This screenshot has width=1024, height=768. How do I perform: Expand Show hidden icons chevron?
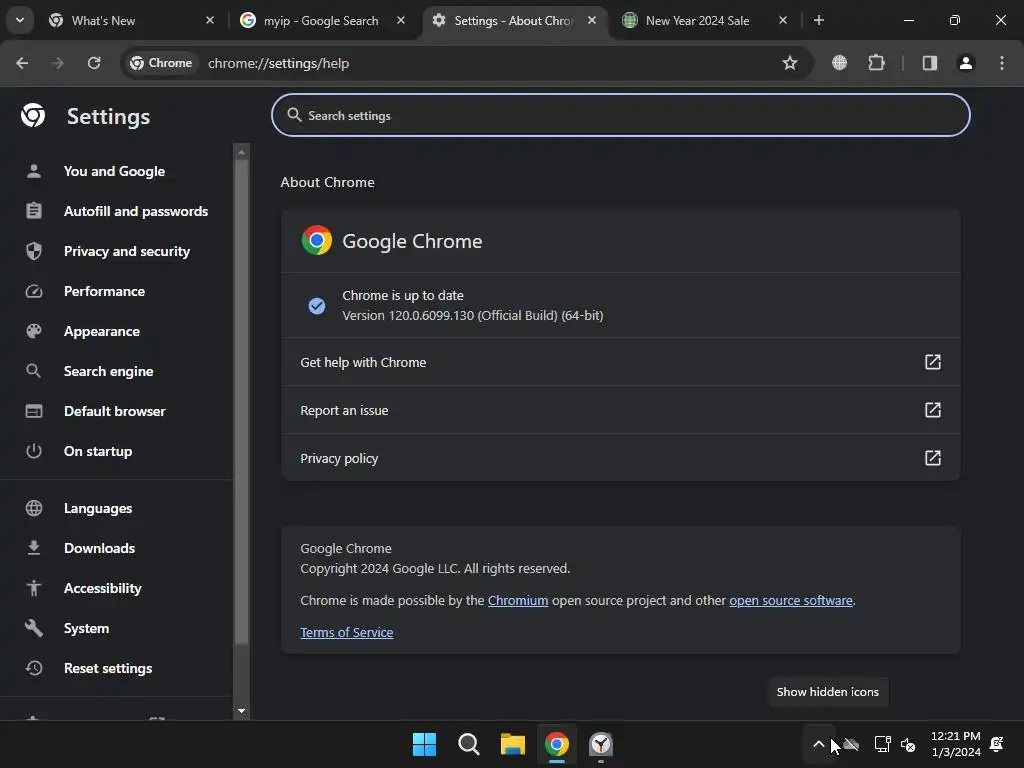818,744
